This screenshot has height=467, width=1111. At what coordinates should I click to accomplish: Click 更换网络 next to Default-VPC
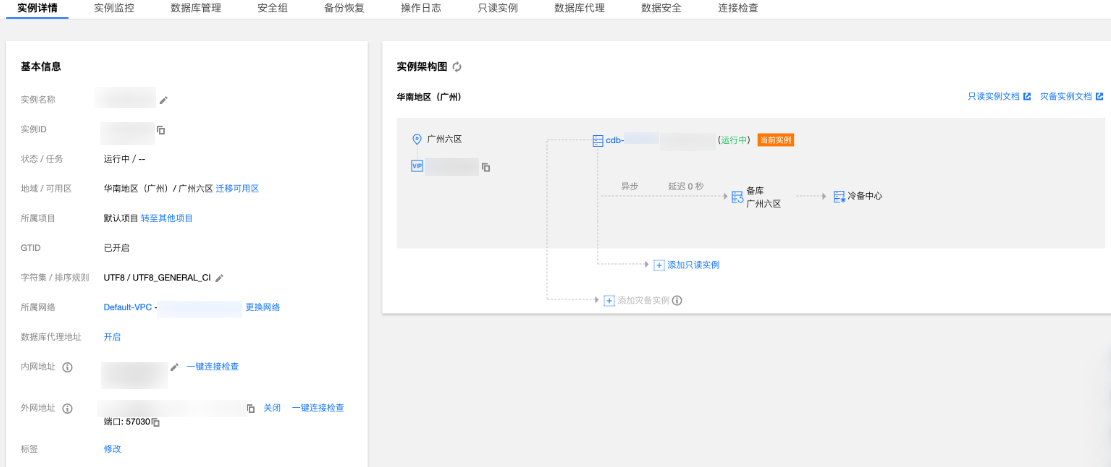click(263, 307)
